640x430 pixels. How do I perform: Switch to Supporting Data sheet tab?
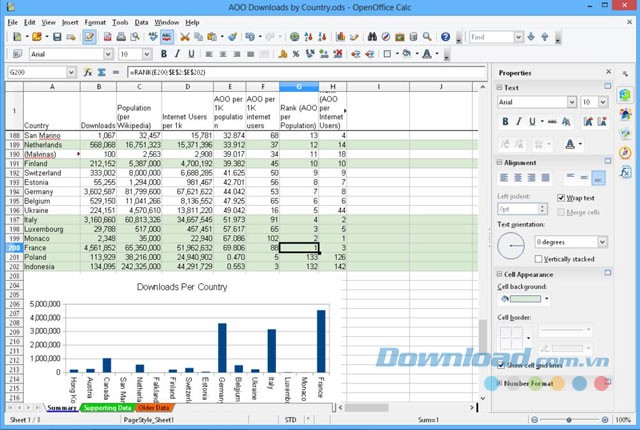[107, 408]
